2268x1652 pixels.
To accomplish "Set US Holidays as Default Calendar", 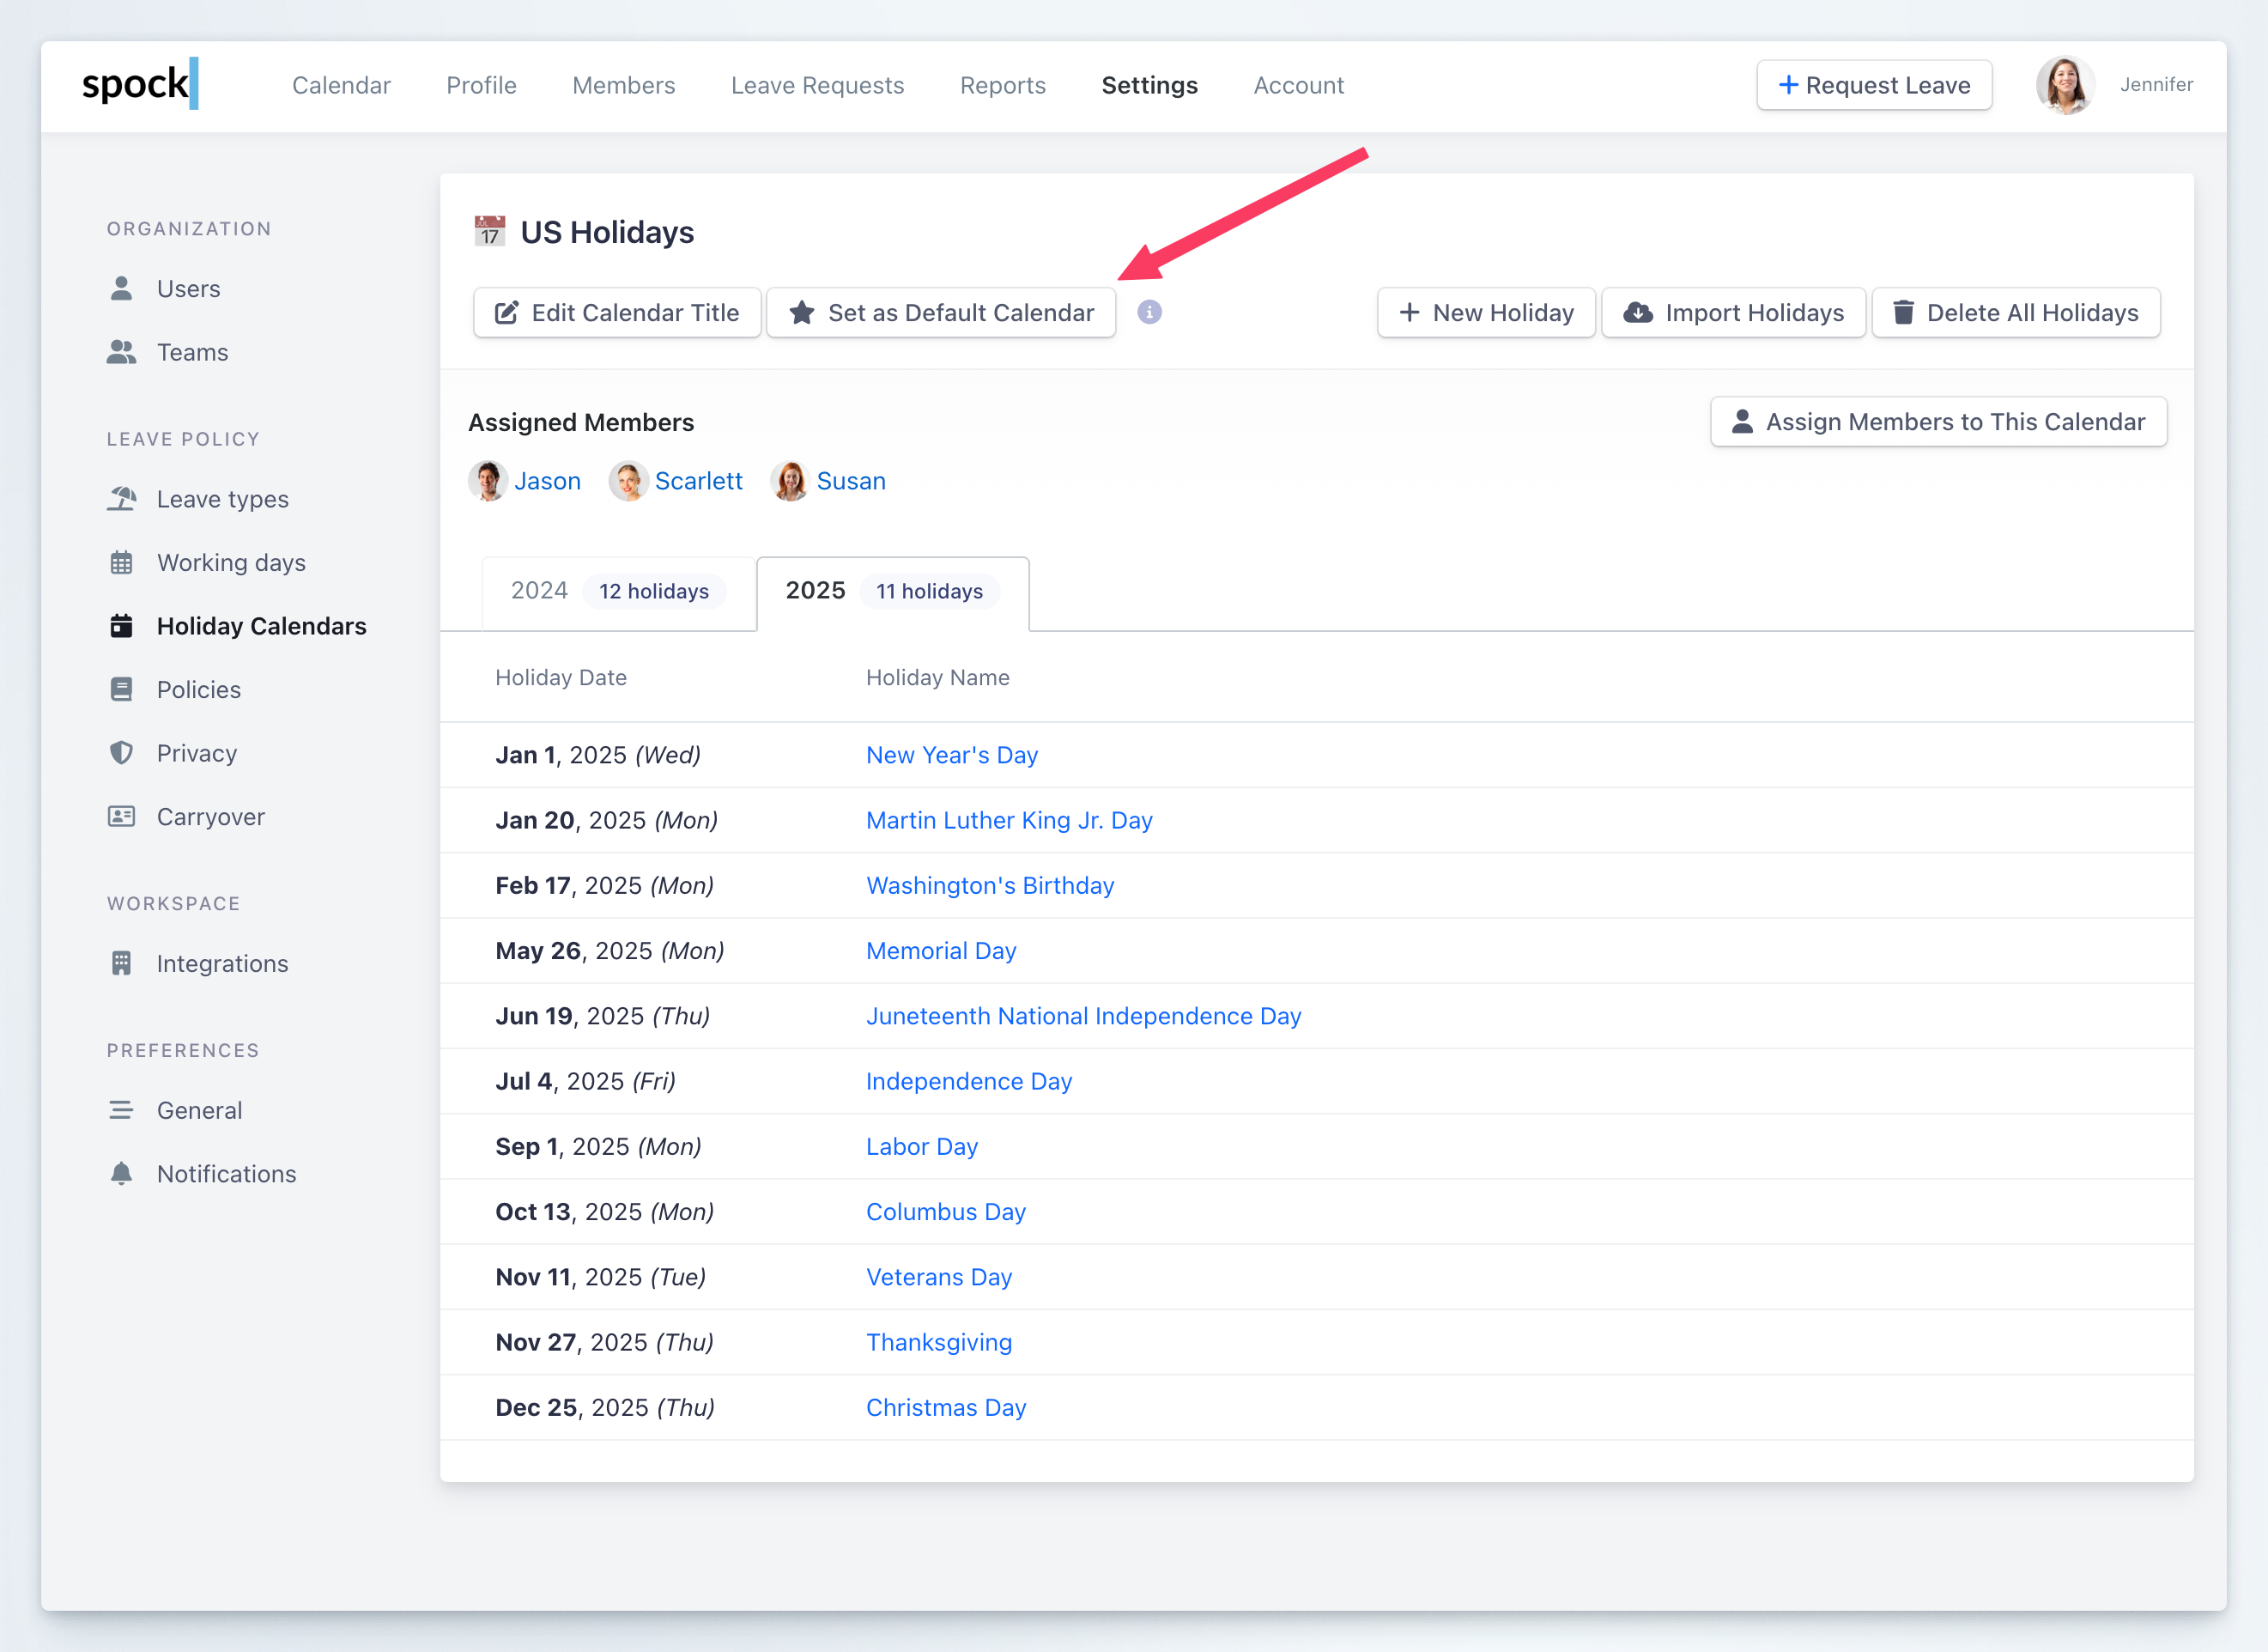I will [941, 313].
